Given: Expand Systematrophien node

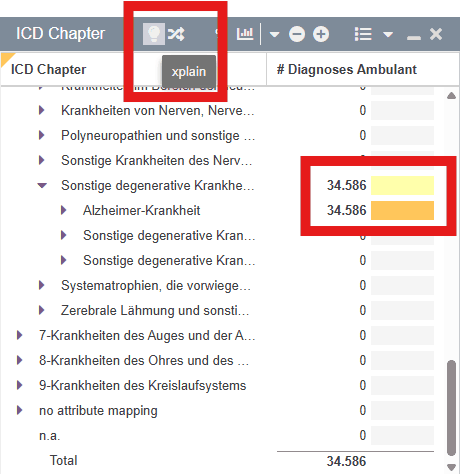Looking at the screenshot, I should pos(41,285).
